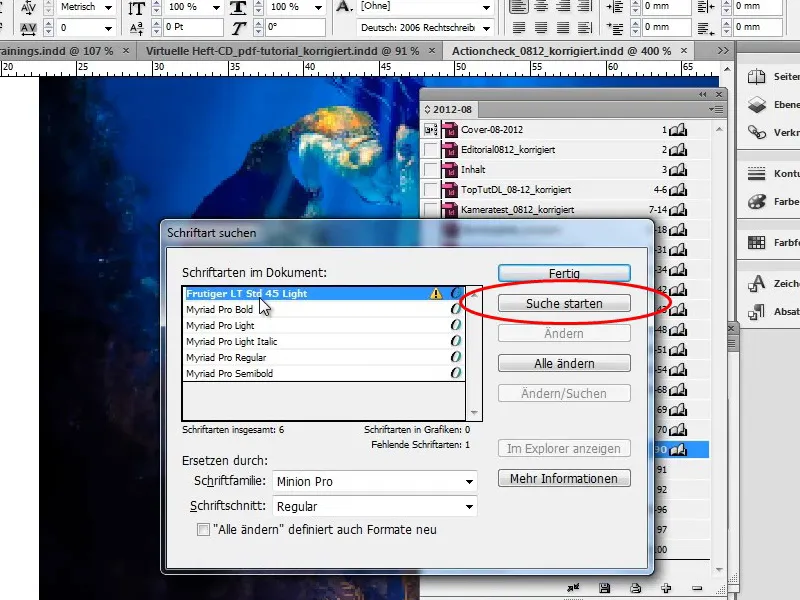Show more document tabs via double-chevron
800x600 pixels.
722,51
